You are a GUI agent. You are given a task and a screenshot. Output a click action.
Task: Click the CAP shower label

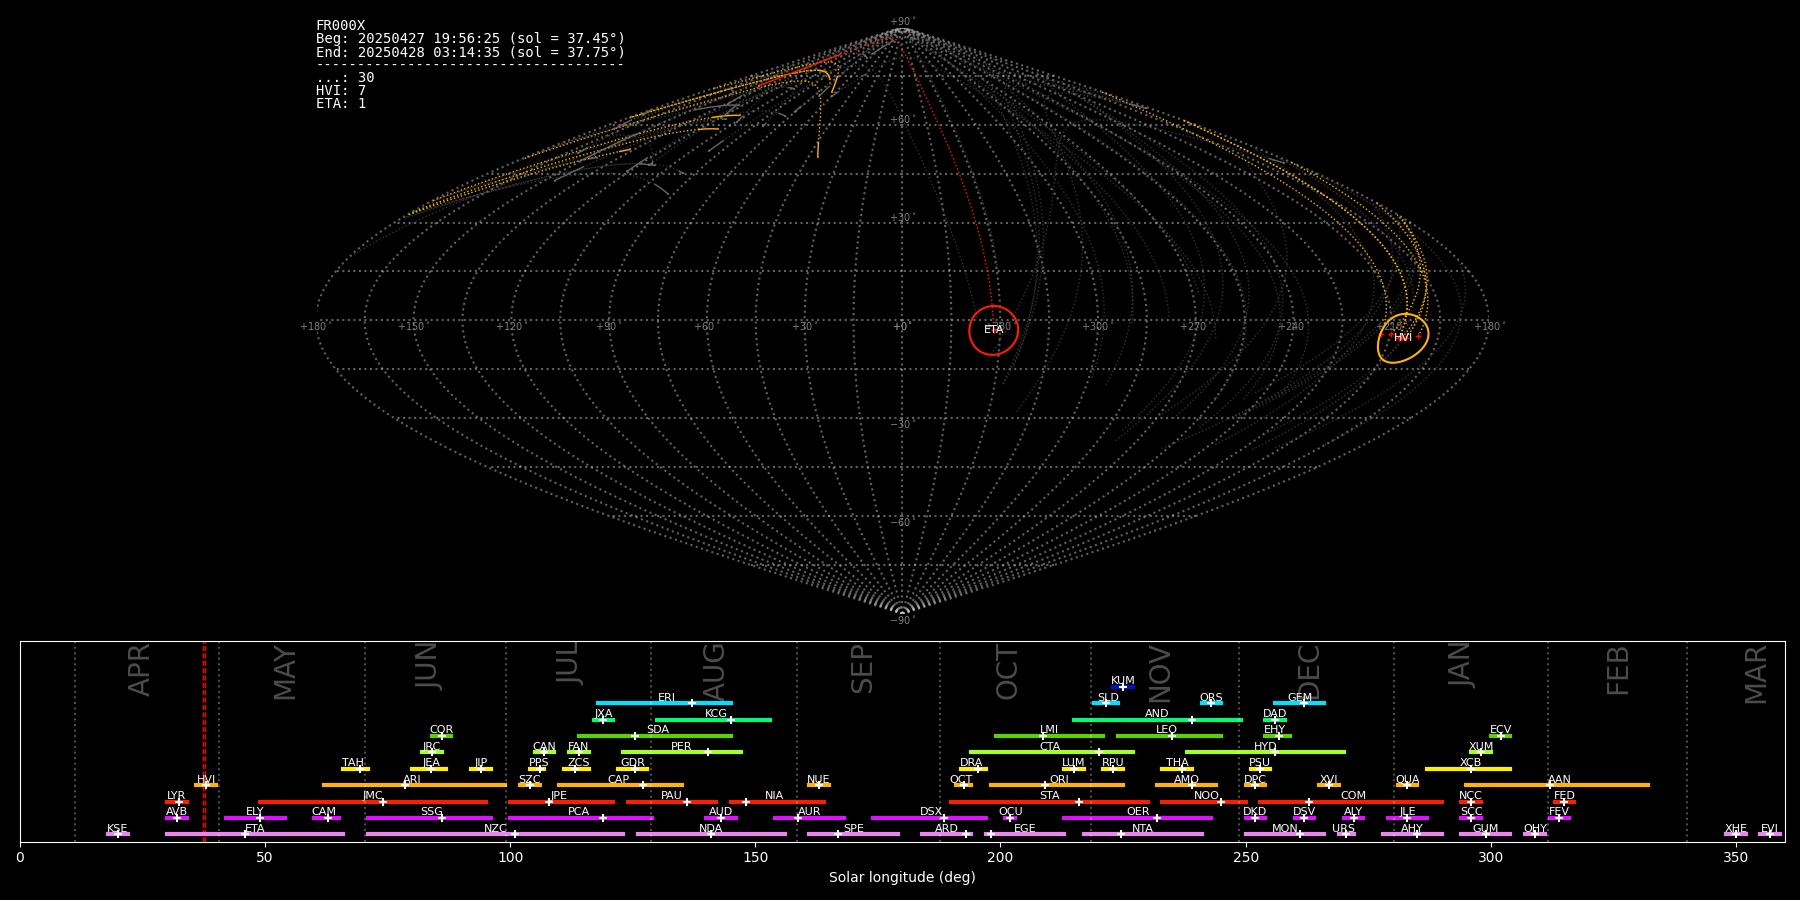point(619,780)
